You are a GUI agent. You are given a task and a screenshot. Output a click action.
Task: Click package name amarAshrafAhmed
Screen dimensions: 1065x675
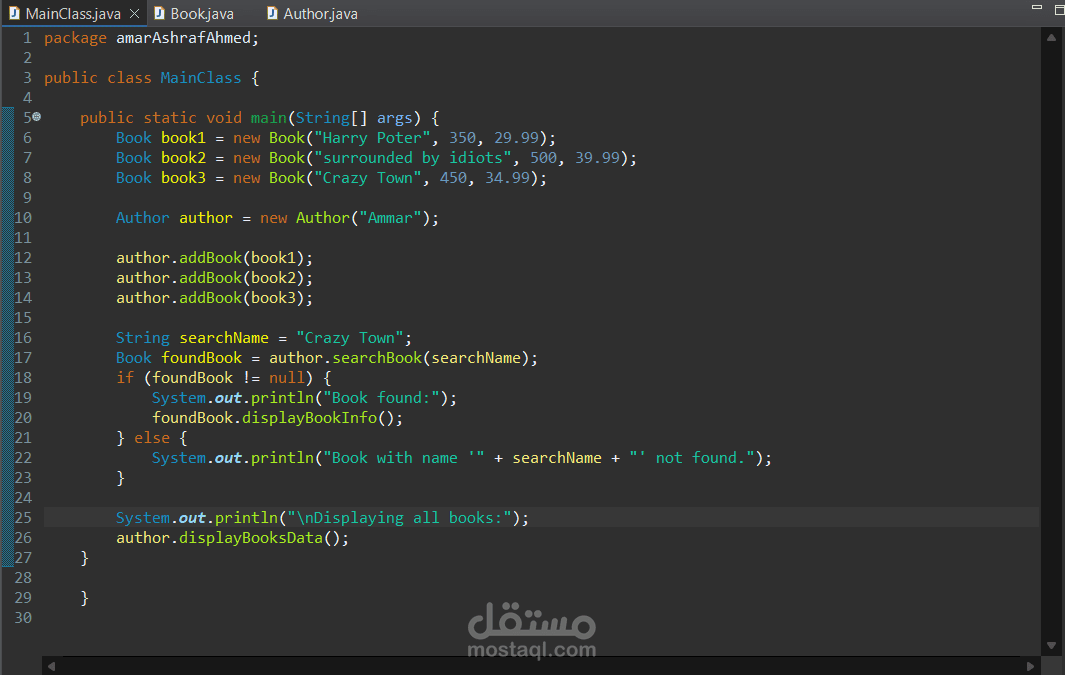(x=183, y=38)
